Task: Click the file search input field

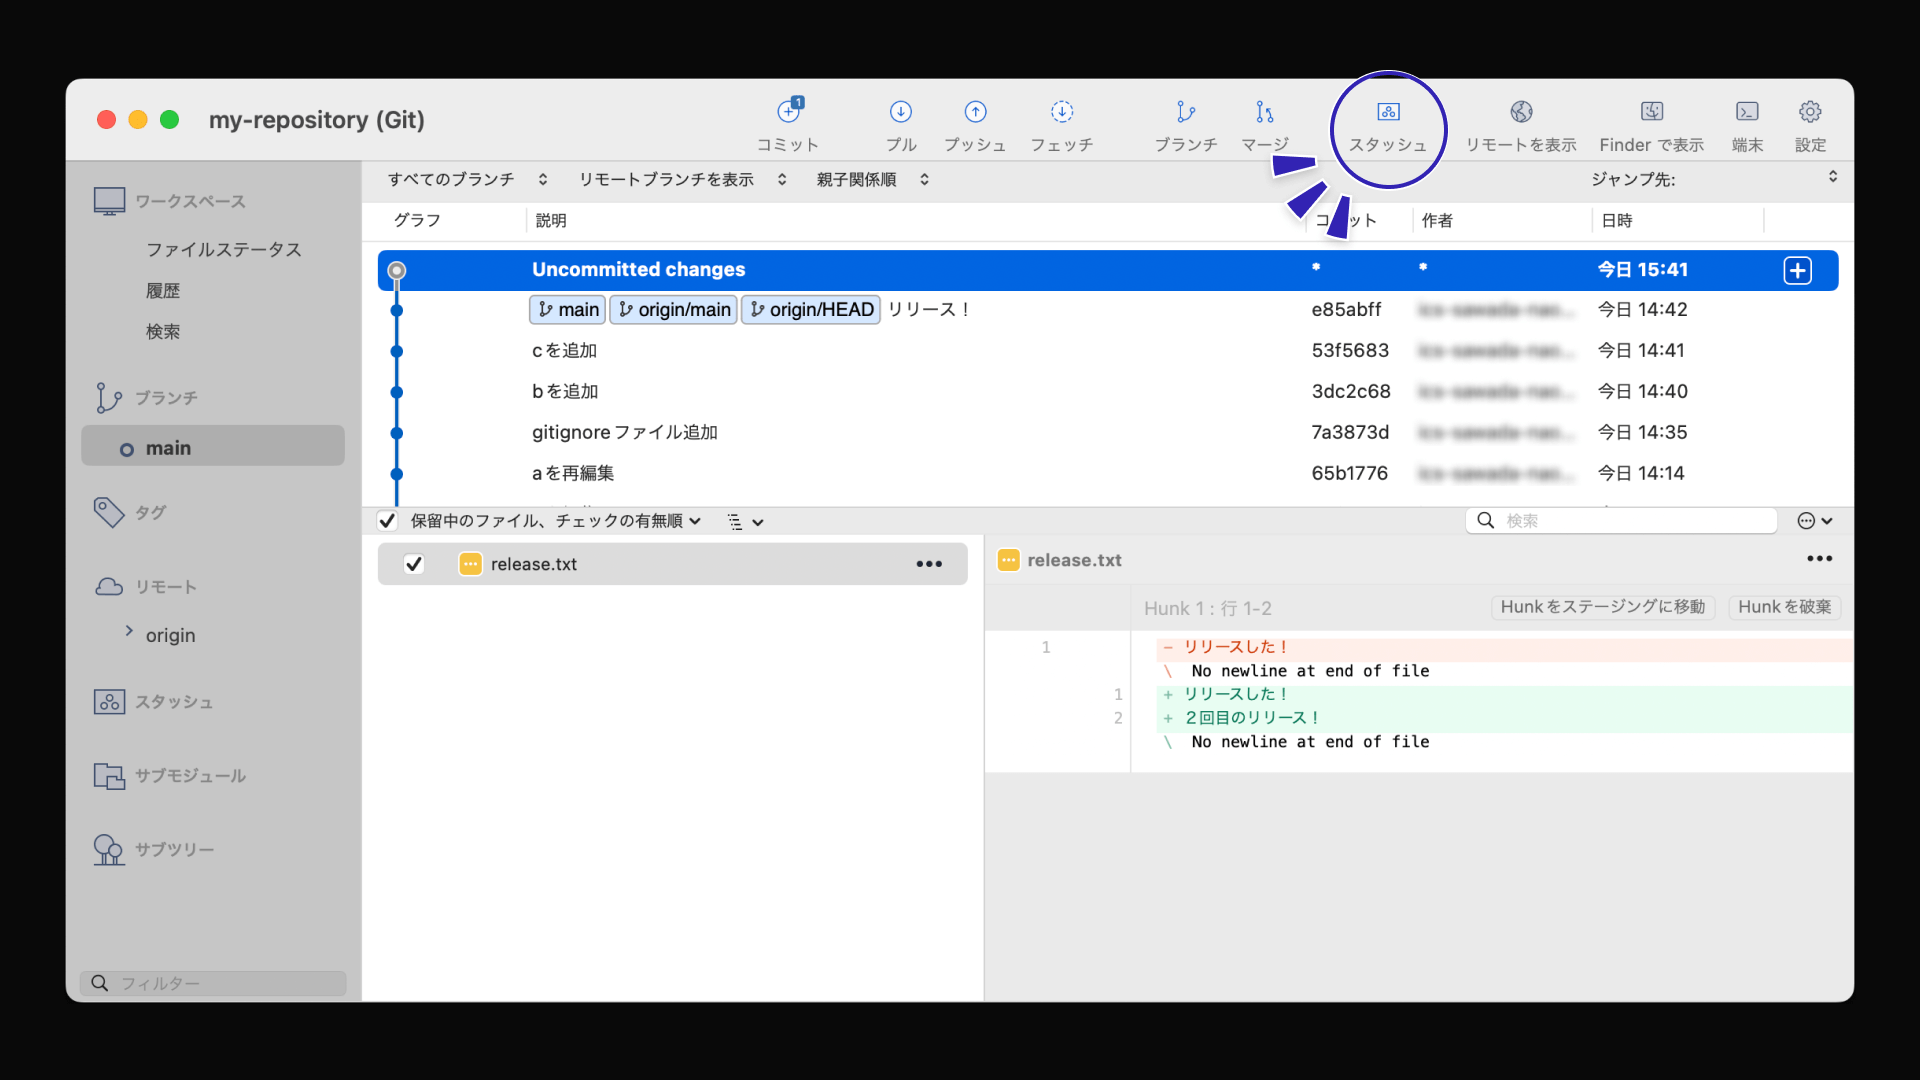Action: (x=1621, y=520)
